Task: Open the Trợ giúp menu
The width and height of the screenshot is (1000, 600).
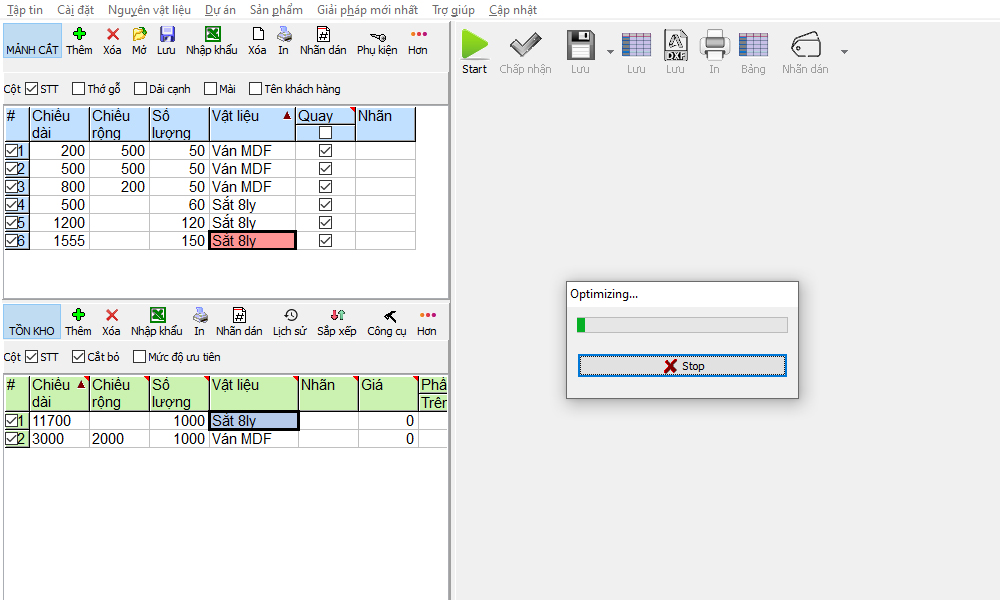Action: click(453, 10)
